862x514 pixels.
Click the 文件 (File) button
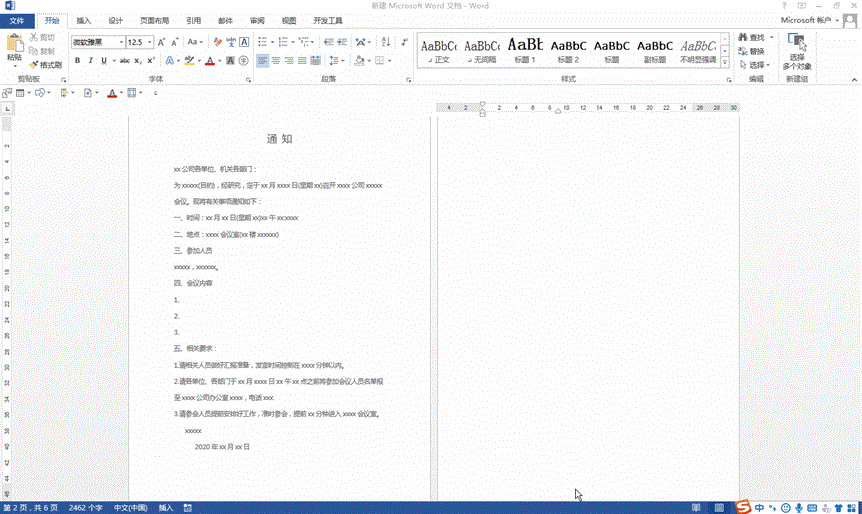(x=17, y=20)
